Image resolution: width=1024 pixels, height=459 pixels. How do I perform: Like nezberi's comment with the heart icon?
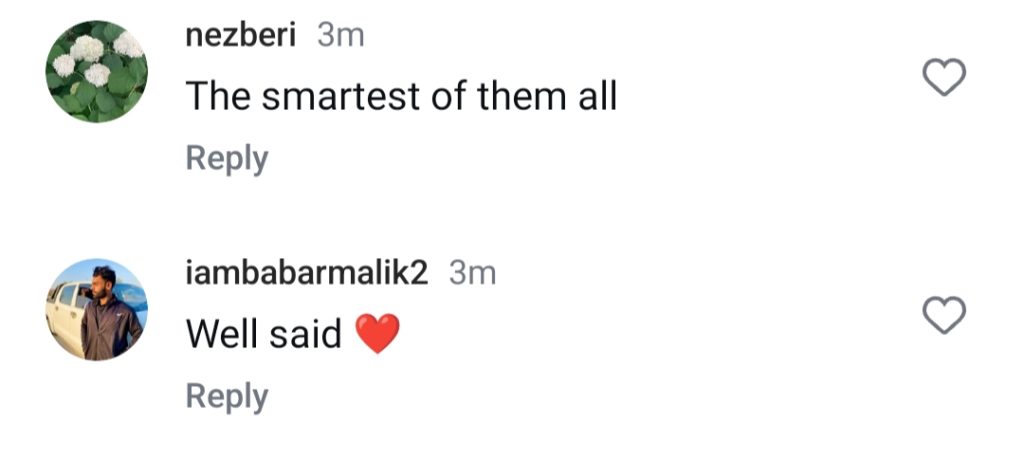944,78
